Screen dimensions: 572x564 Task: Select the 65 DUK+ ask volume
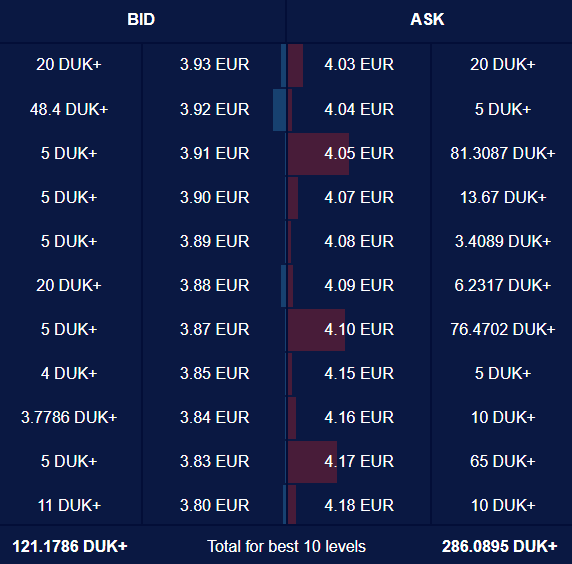click(503, 461)
